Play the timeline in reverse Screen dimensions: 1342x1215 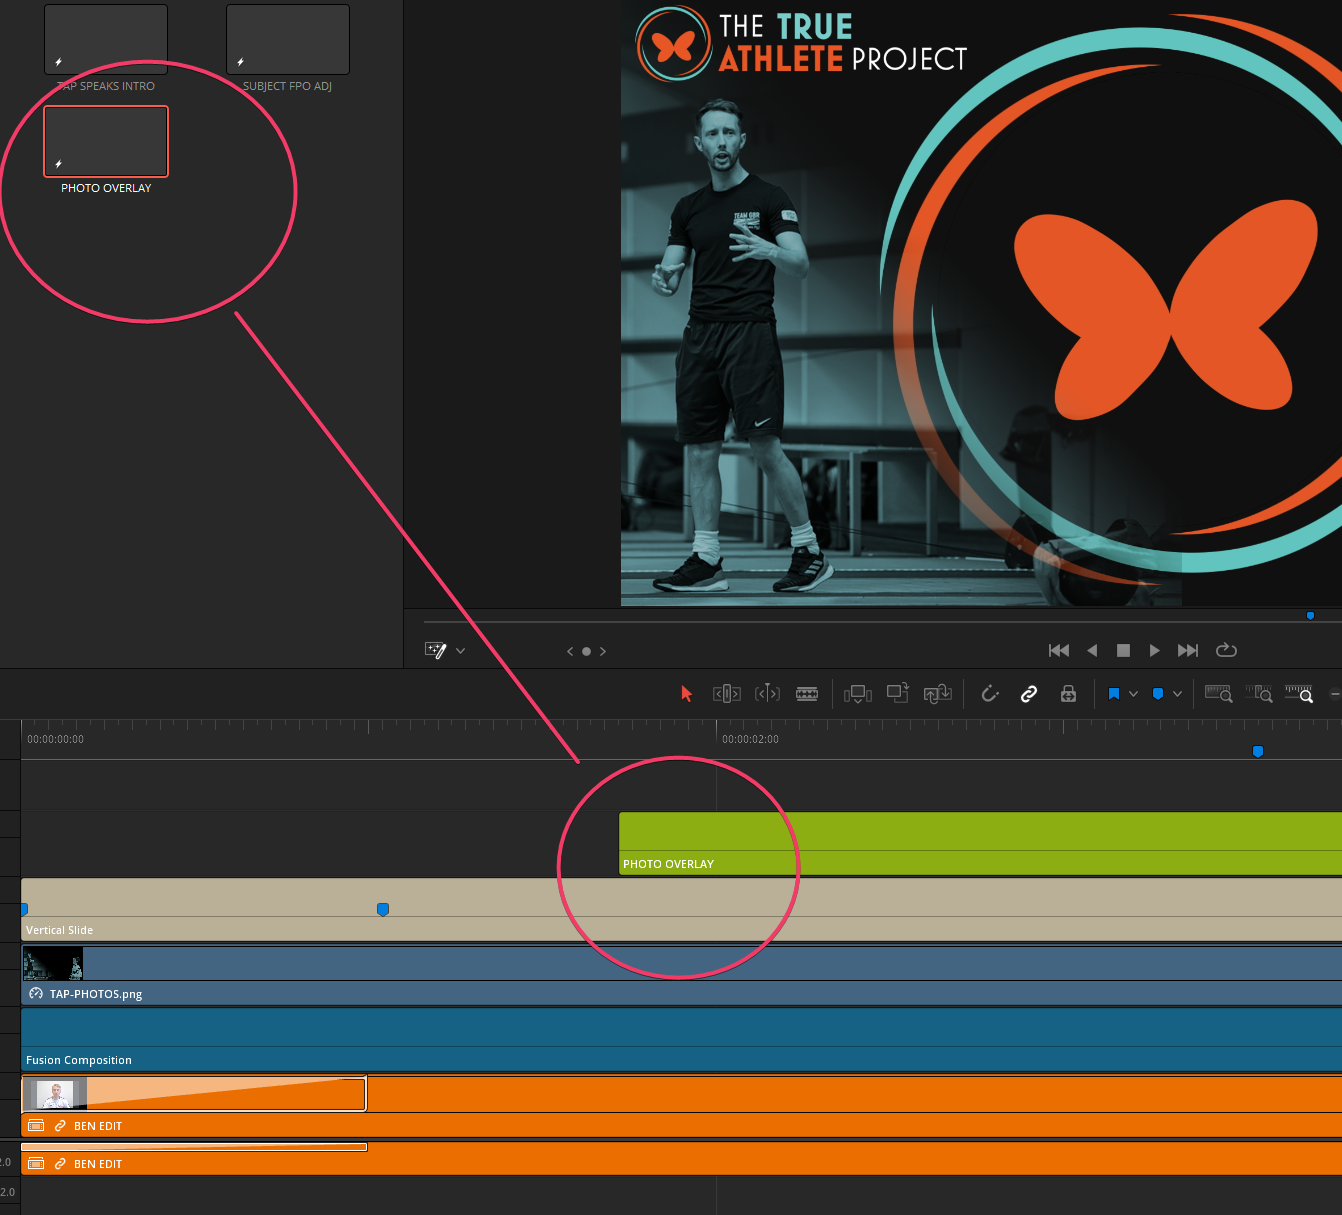1092,650
